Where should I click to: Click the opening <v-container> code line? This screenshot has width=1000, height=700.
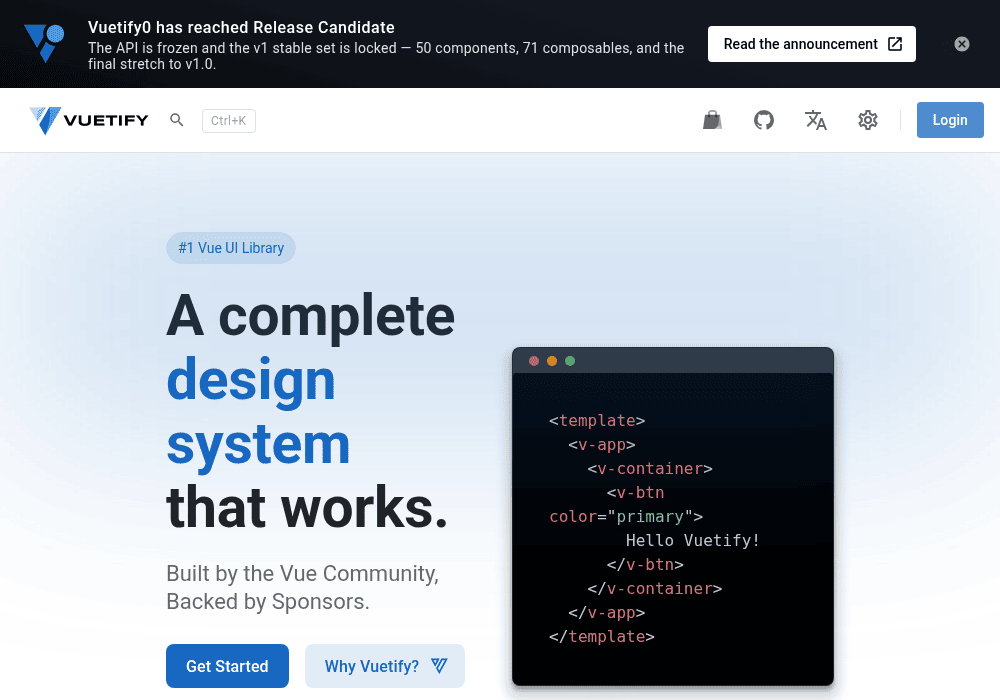pyautogui.click(x=650, y=469)
